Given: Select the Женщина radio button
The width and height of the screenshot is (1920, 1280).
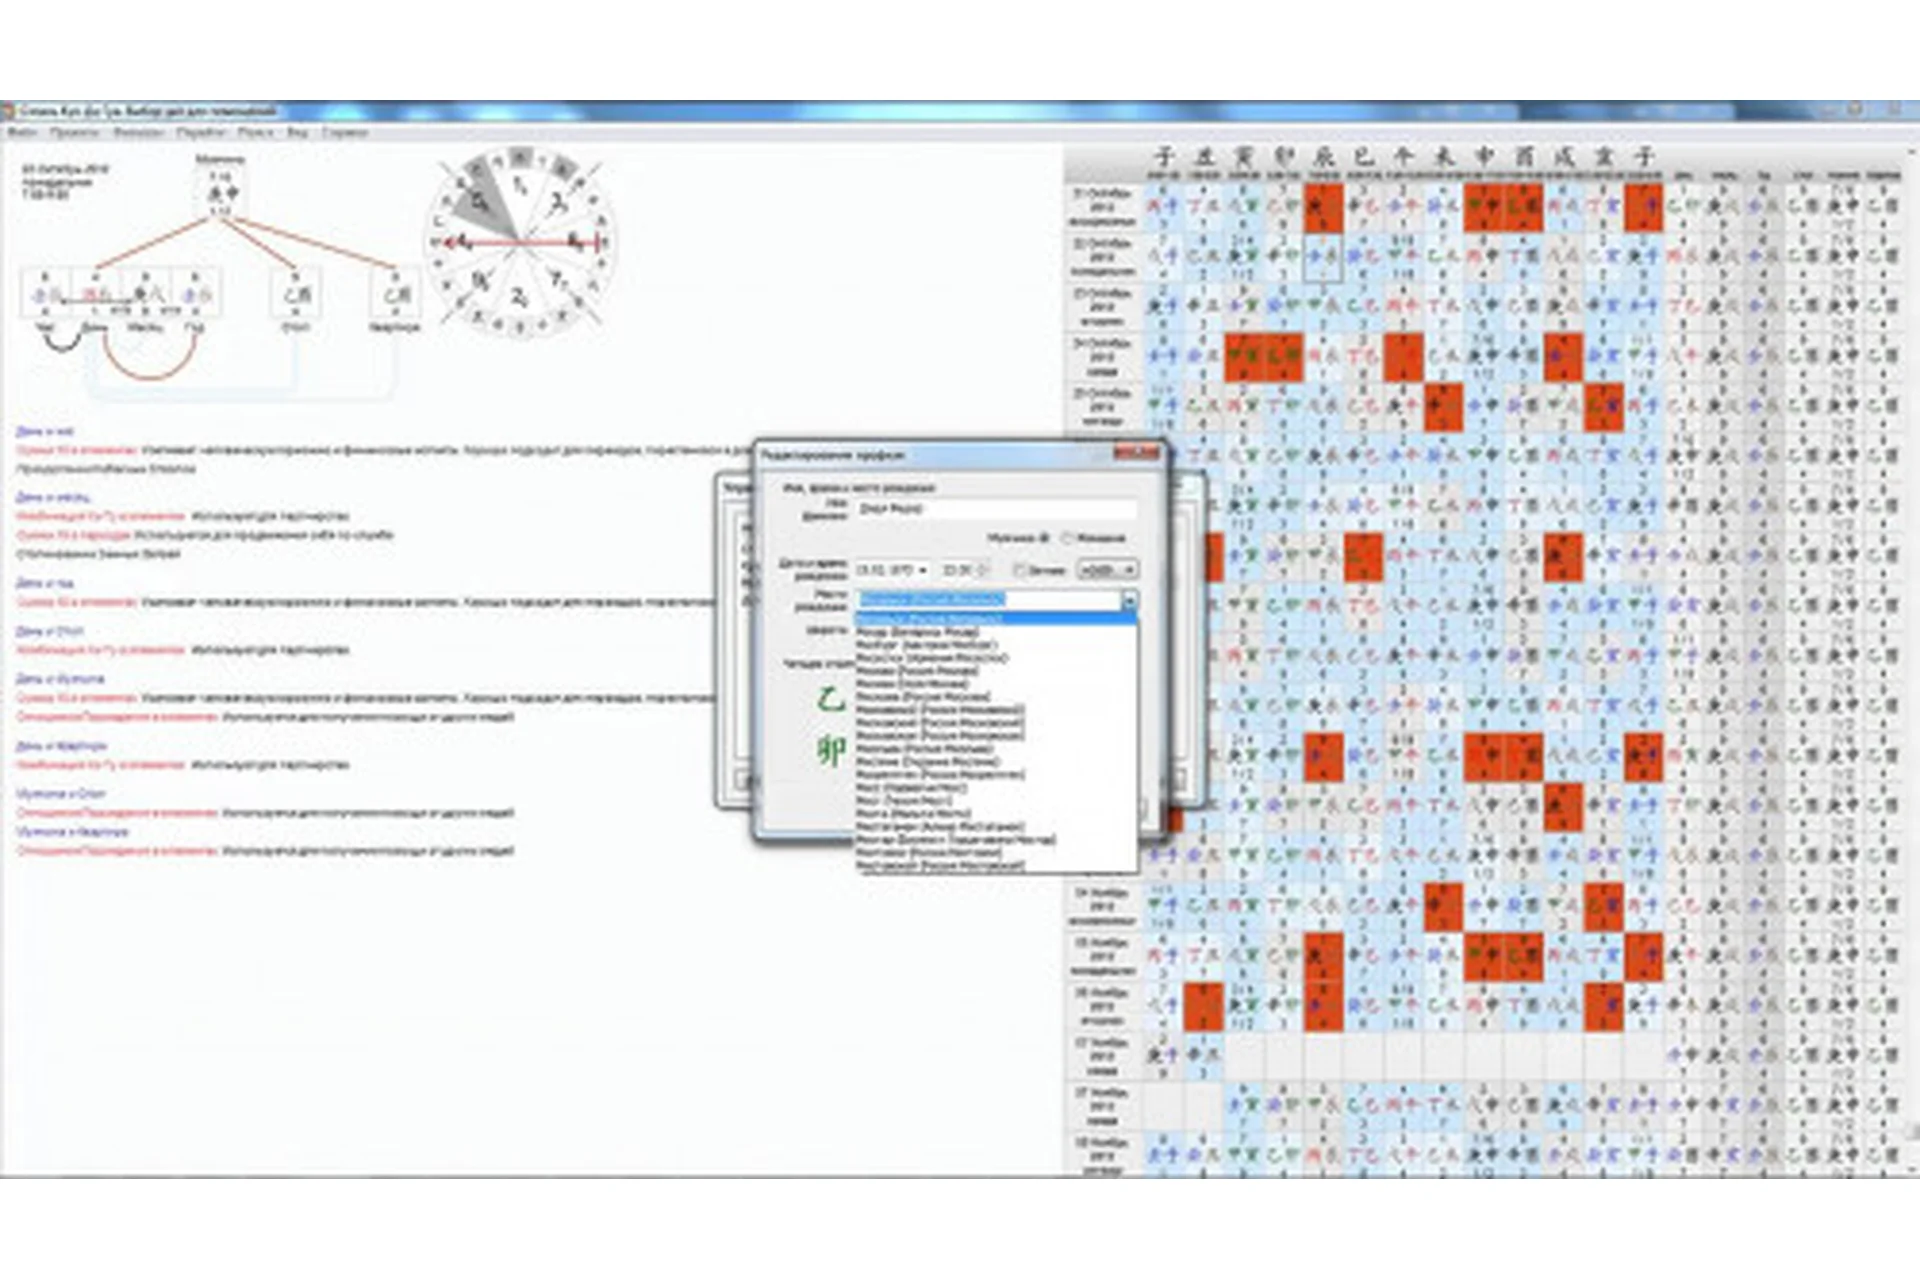Looking at the screenshot, I should (x=1067, y=538).
